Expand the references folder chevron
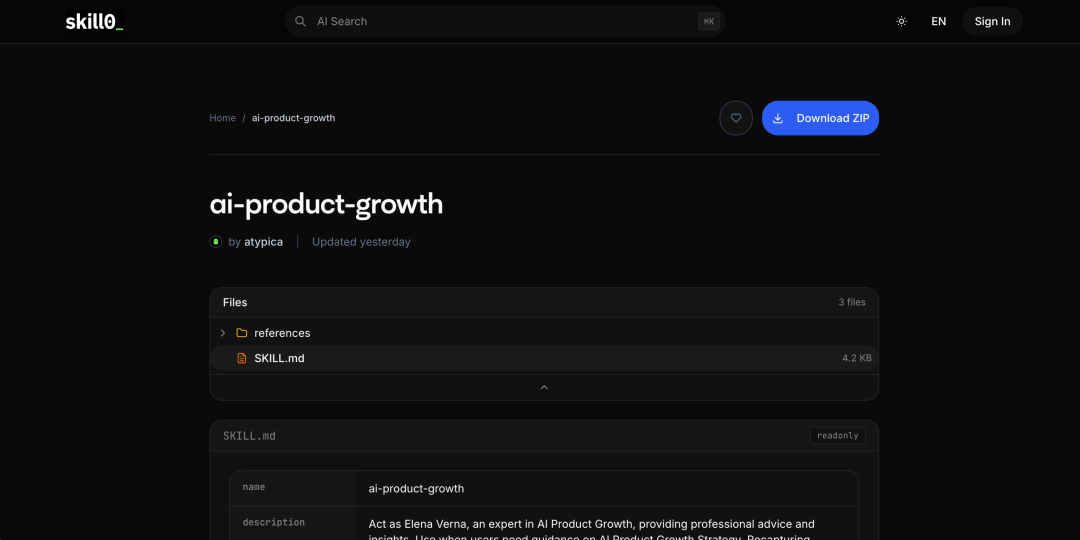Image resolution: width=1080 pixels, height=540 pixels. [223, 333]
